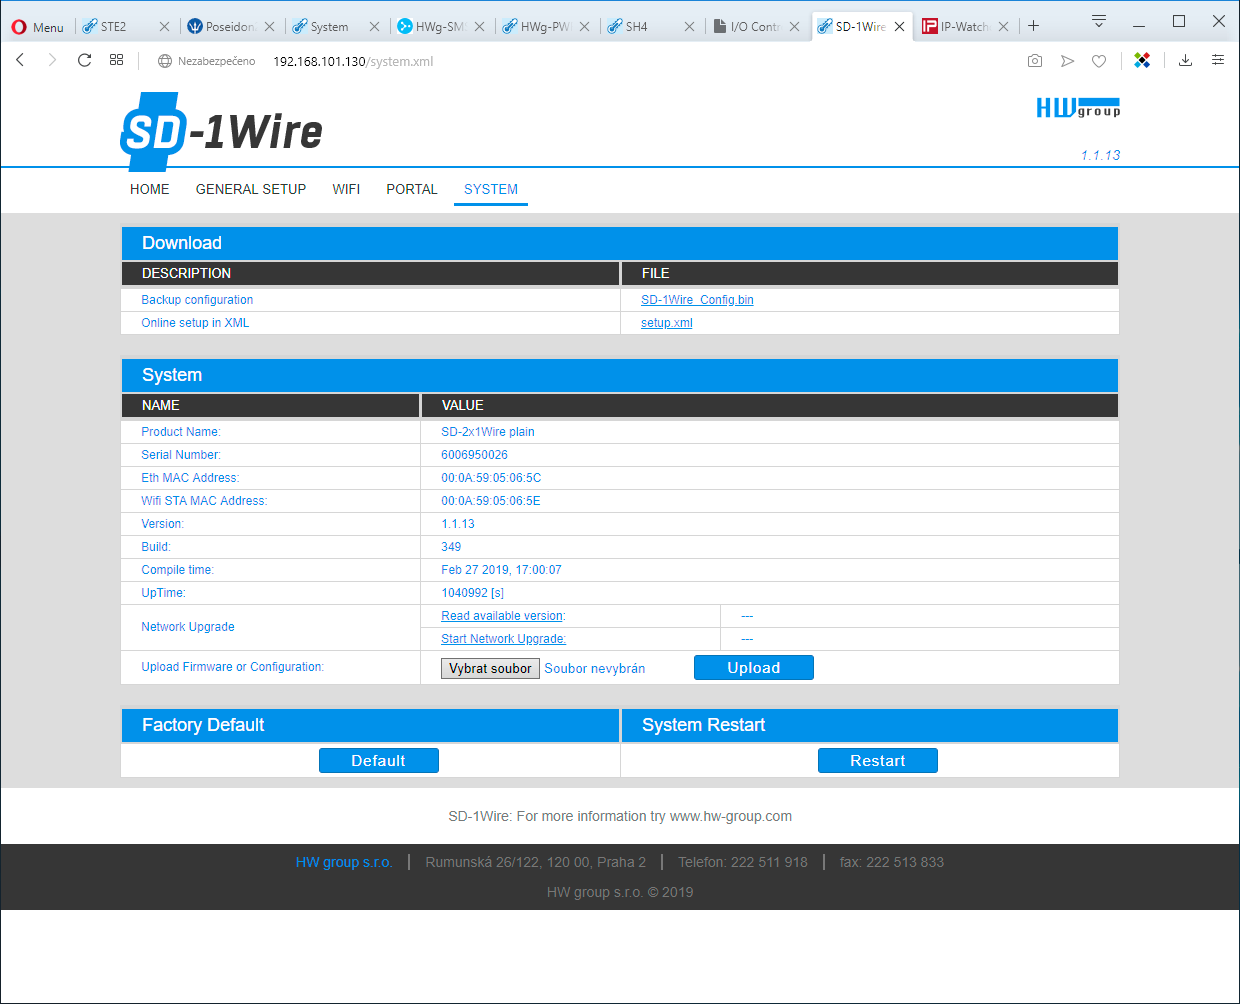Open the PORTAL menu page
Screen dimensions: 1240x1004
(x=412, y=189)
